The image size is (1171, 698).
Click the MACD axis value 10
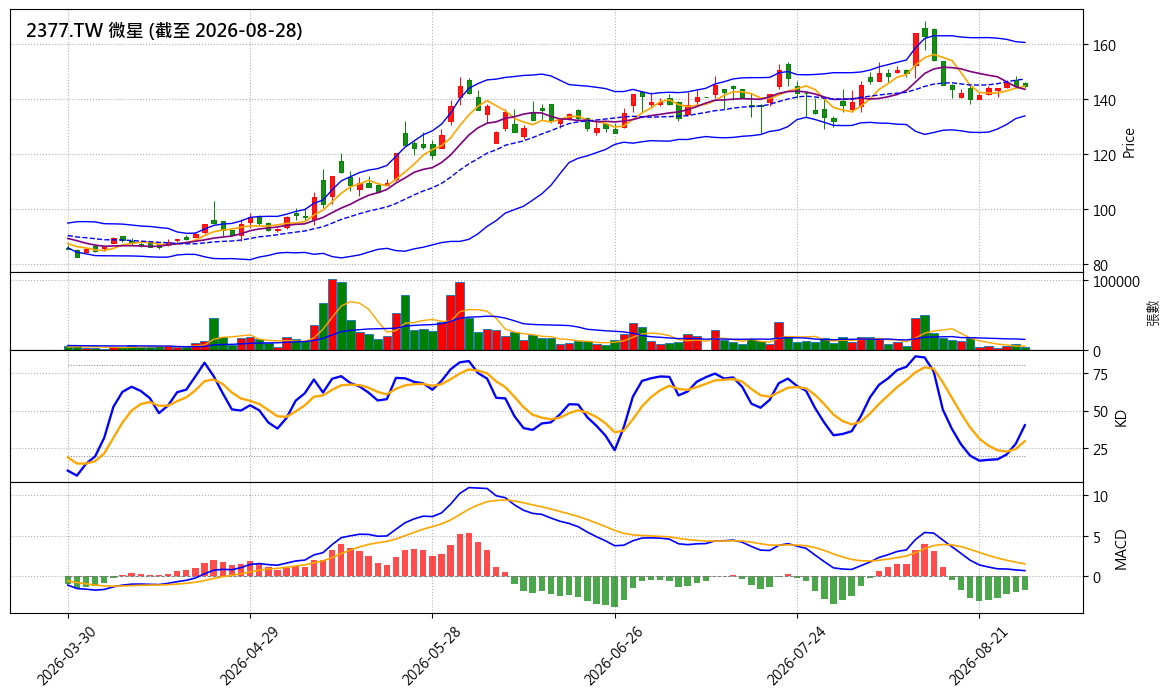(1100, 497)
